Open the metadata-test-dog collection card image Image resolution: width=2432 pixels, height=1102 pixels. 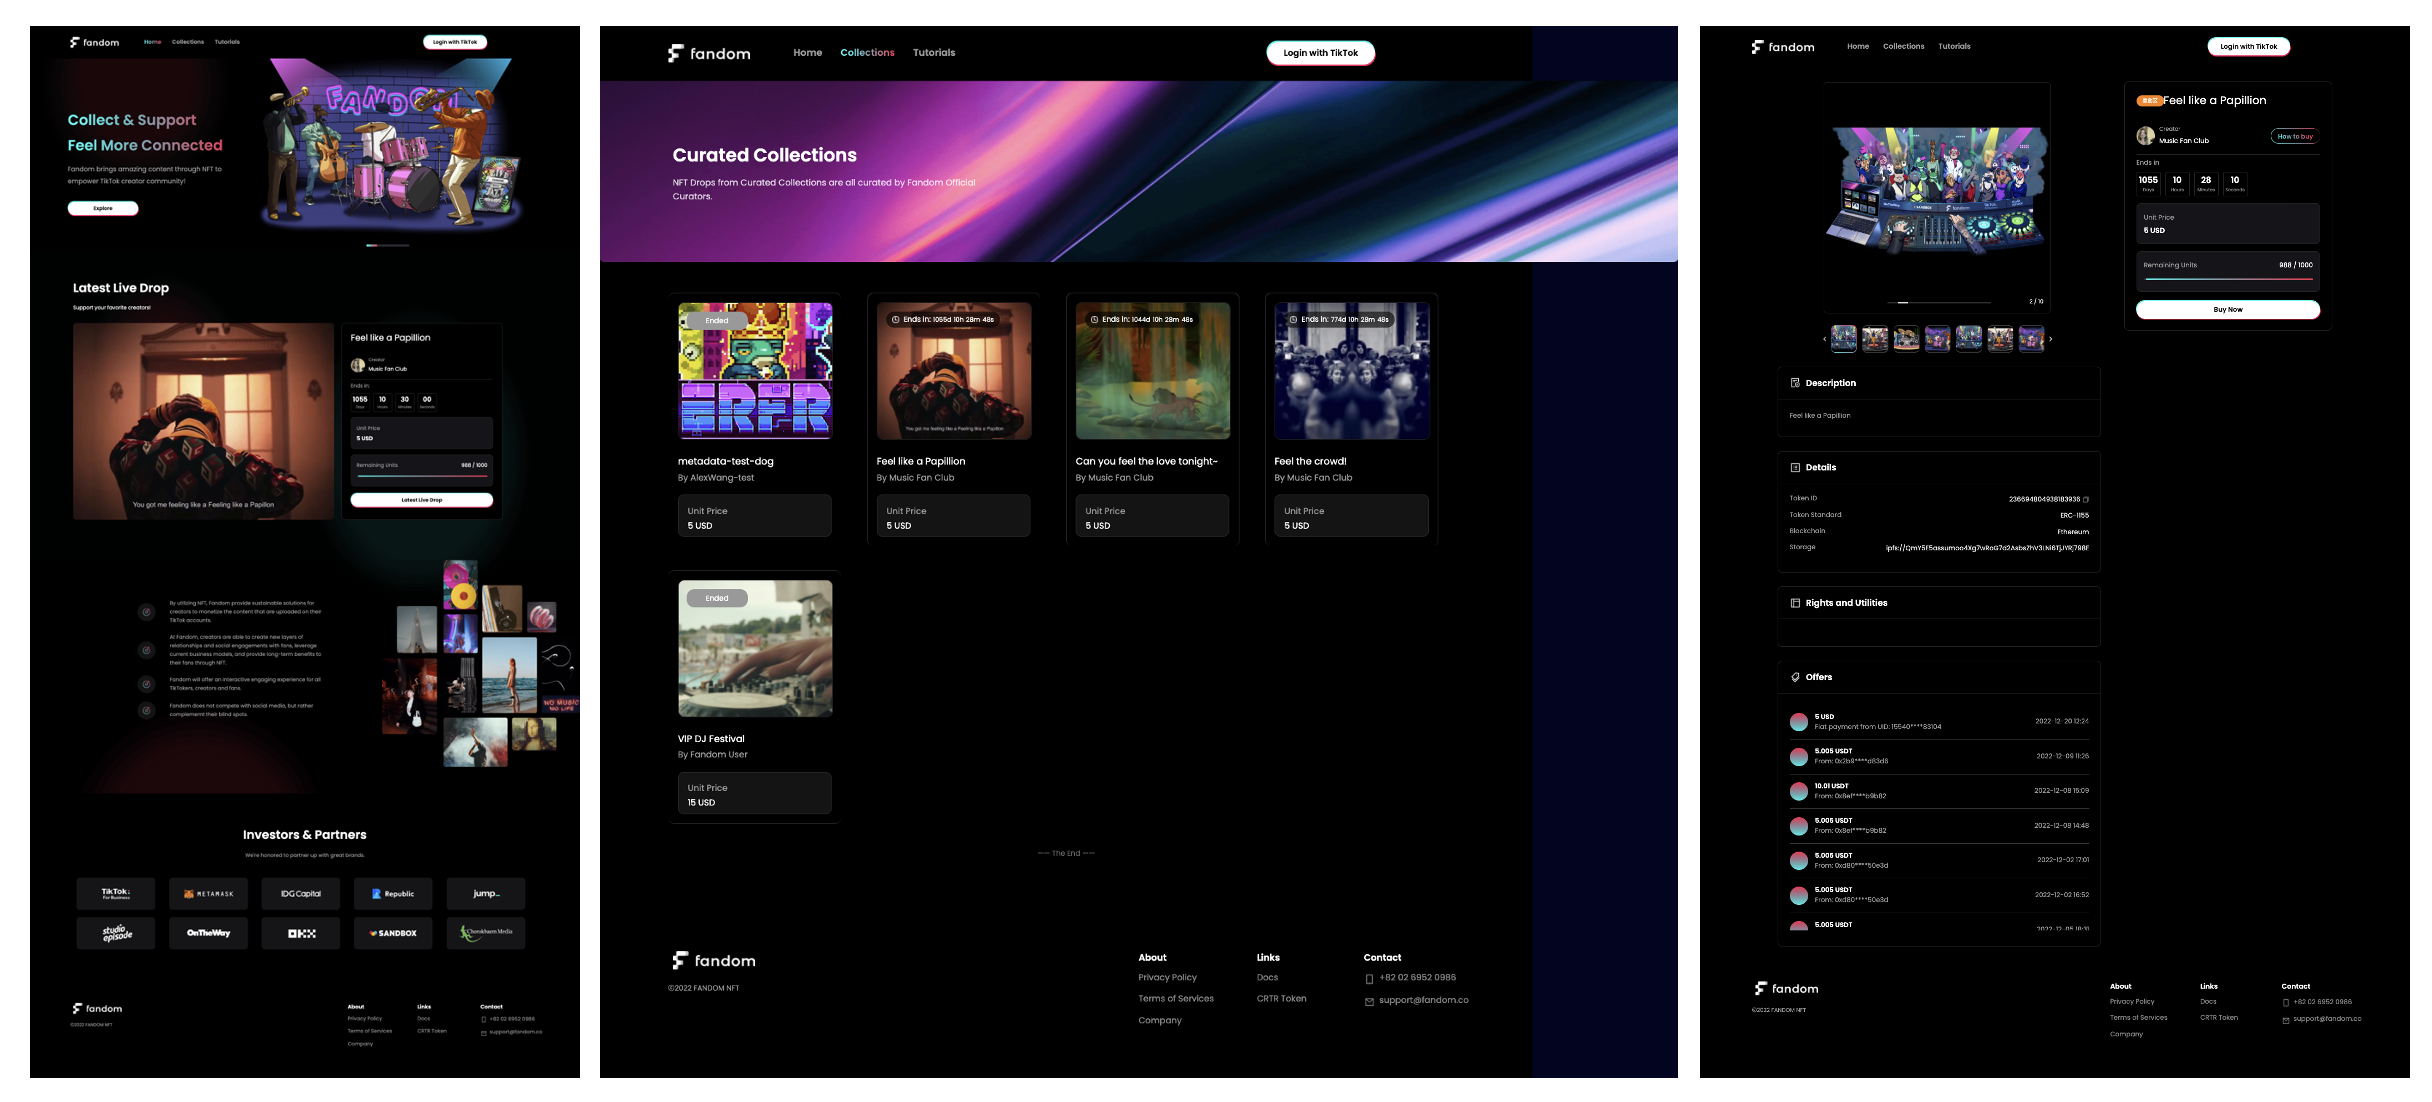coord(755,371)
